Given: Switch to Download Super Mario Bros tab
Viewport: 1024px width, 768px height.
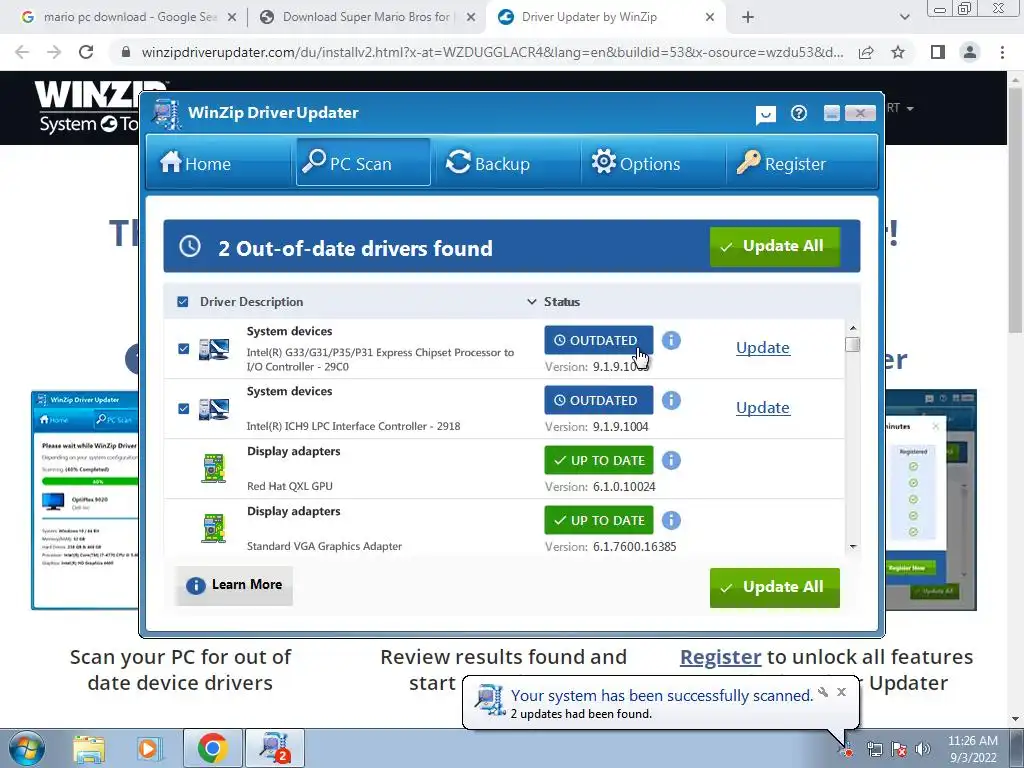Looking at the screenshot, I should coord(366,17).
